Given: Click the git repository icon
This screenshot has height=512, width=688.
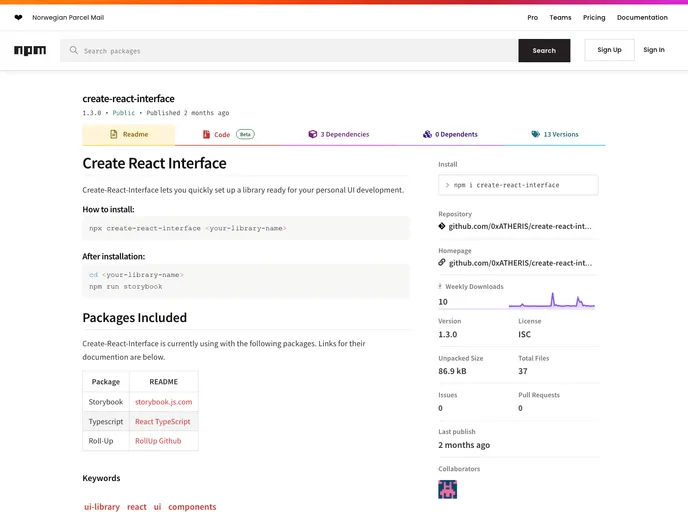Looking at the screenshot, I should pos(442,227).
